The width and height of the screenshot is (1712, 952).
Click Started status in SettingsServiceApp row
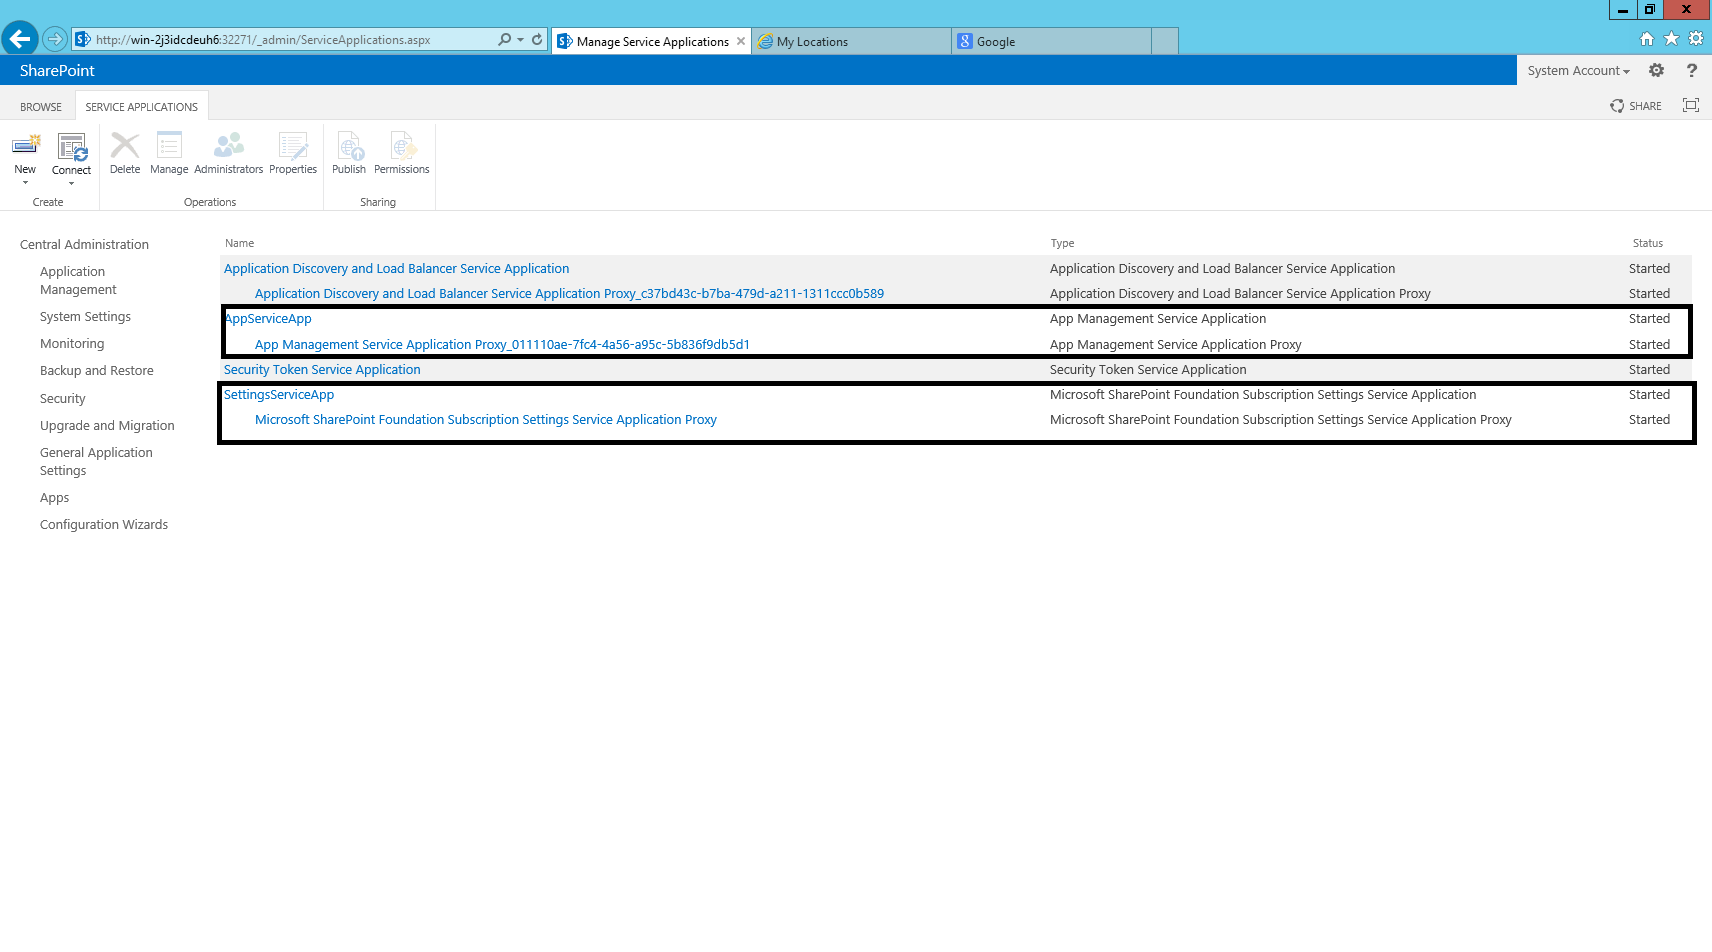(1649, 394)
